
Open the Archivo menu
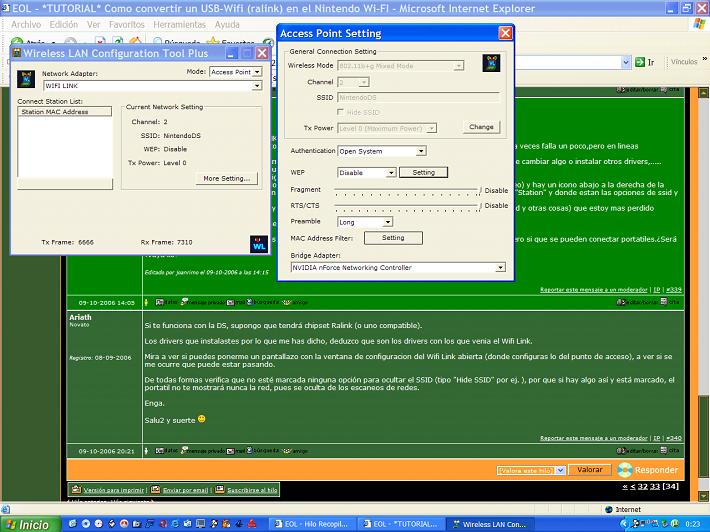click(x=26, y=24)
